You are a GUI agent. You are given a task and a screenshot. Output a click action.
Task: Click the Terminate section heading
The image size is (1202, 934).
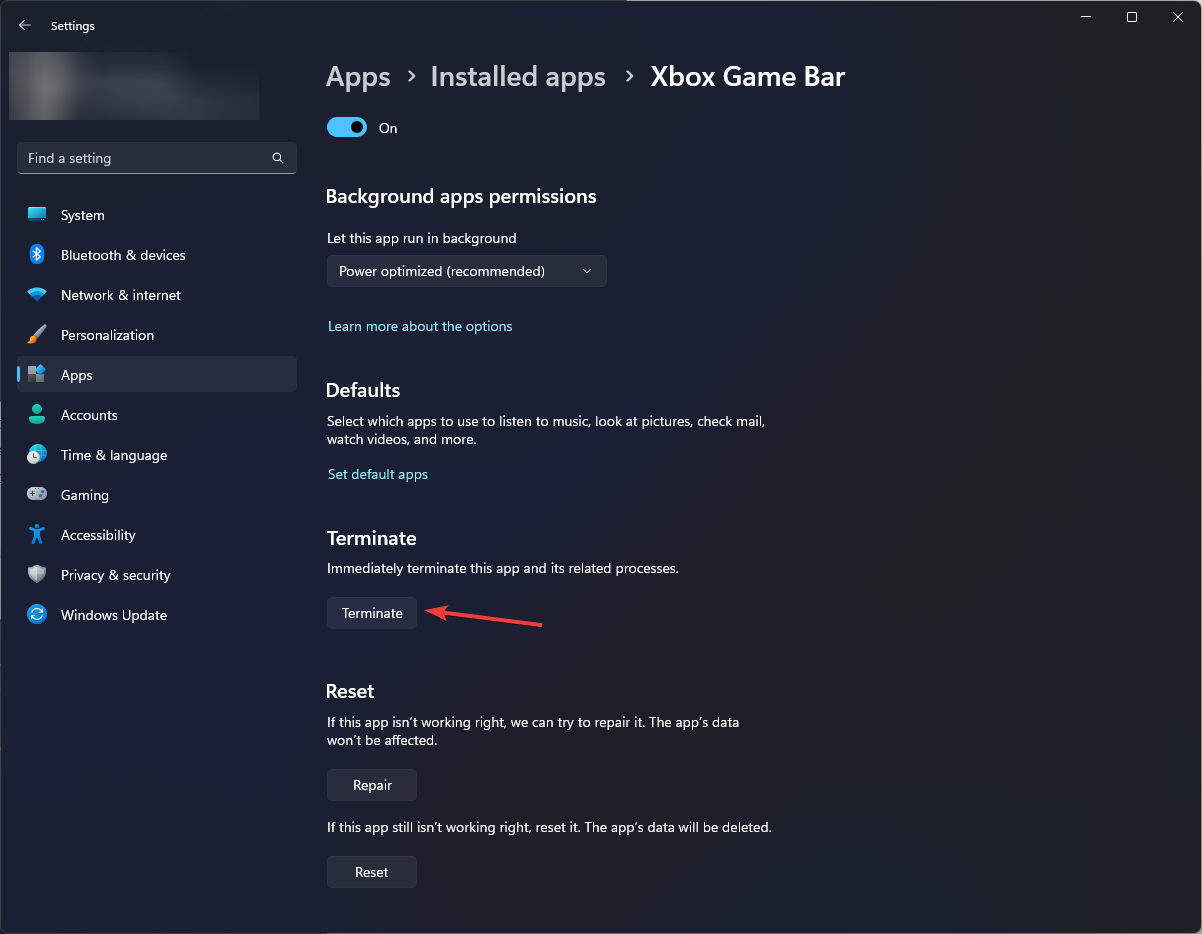pyautogui.click(x=371, y=538)
